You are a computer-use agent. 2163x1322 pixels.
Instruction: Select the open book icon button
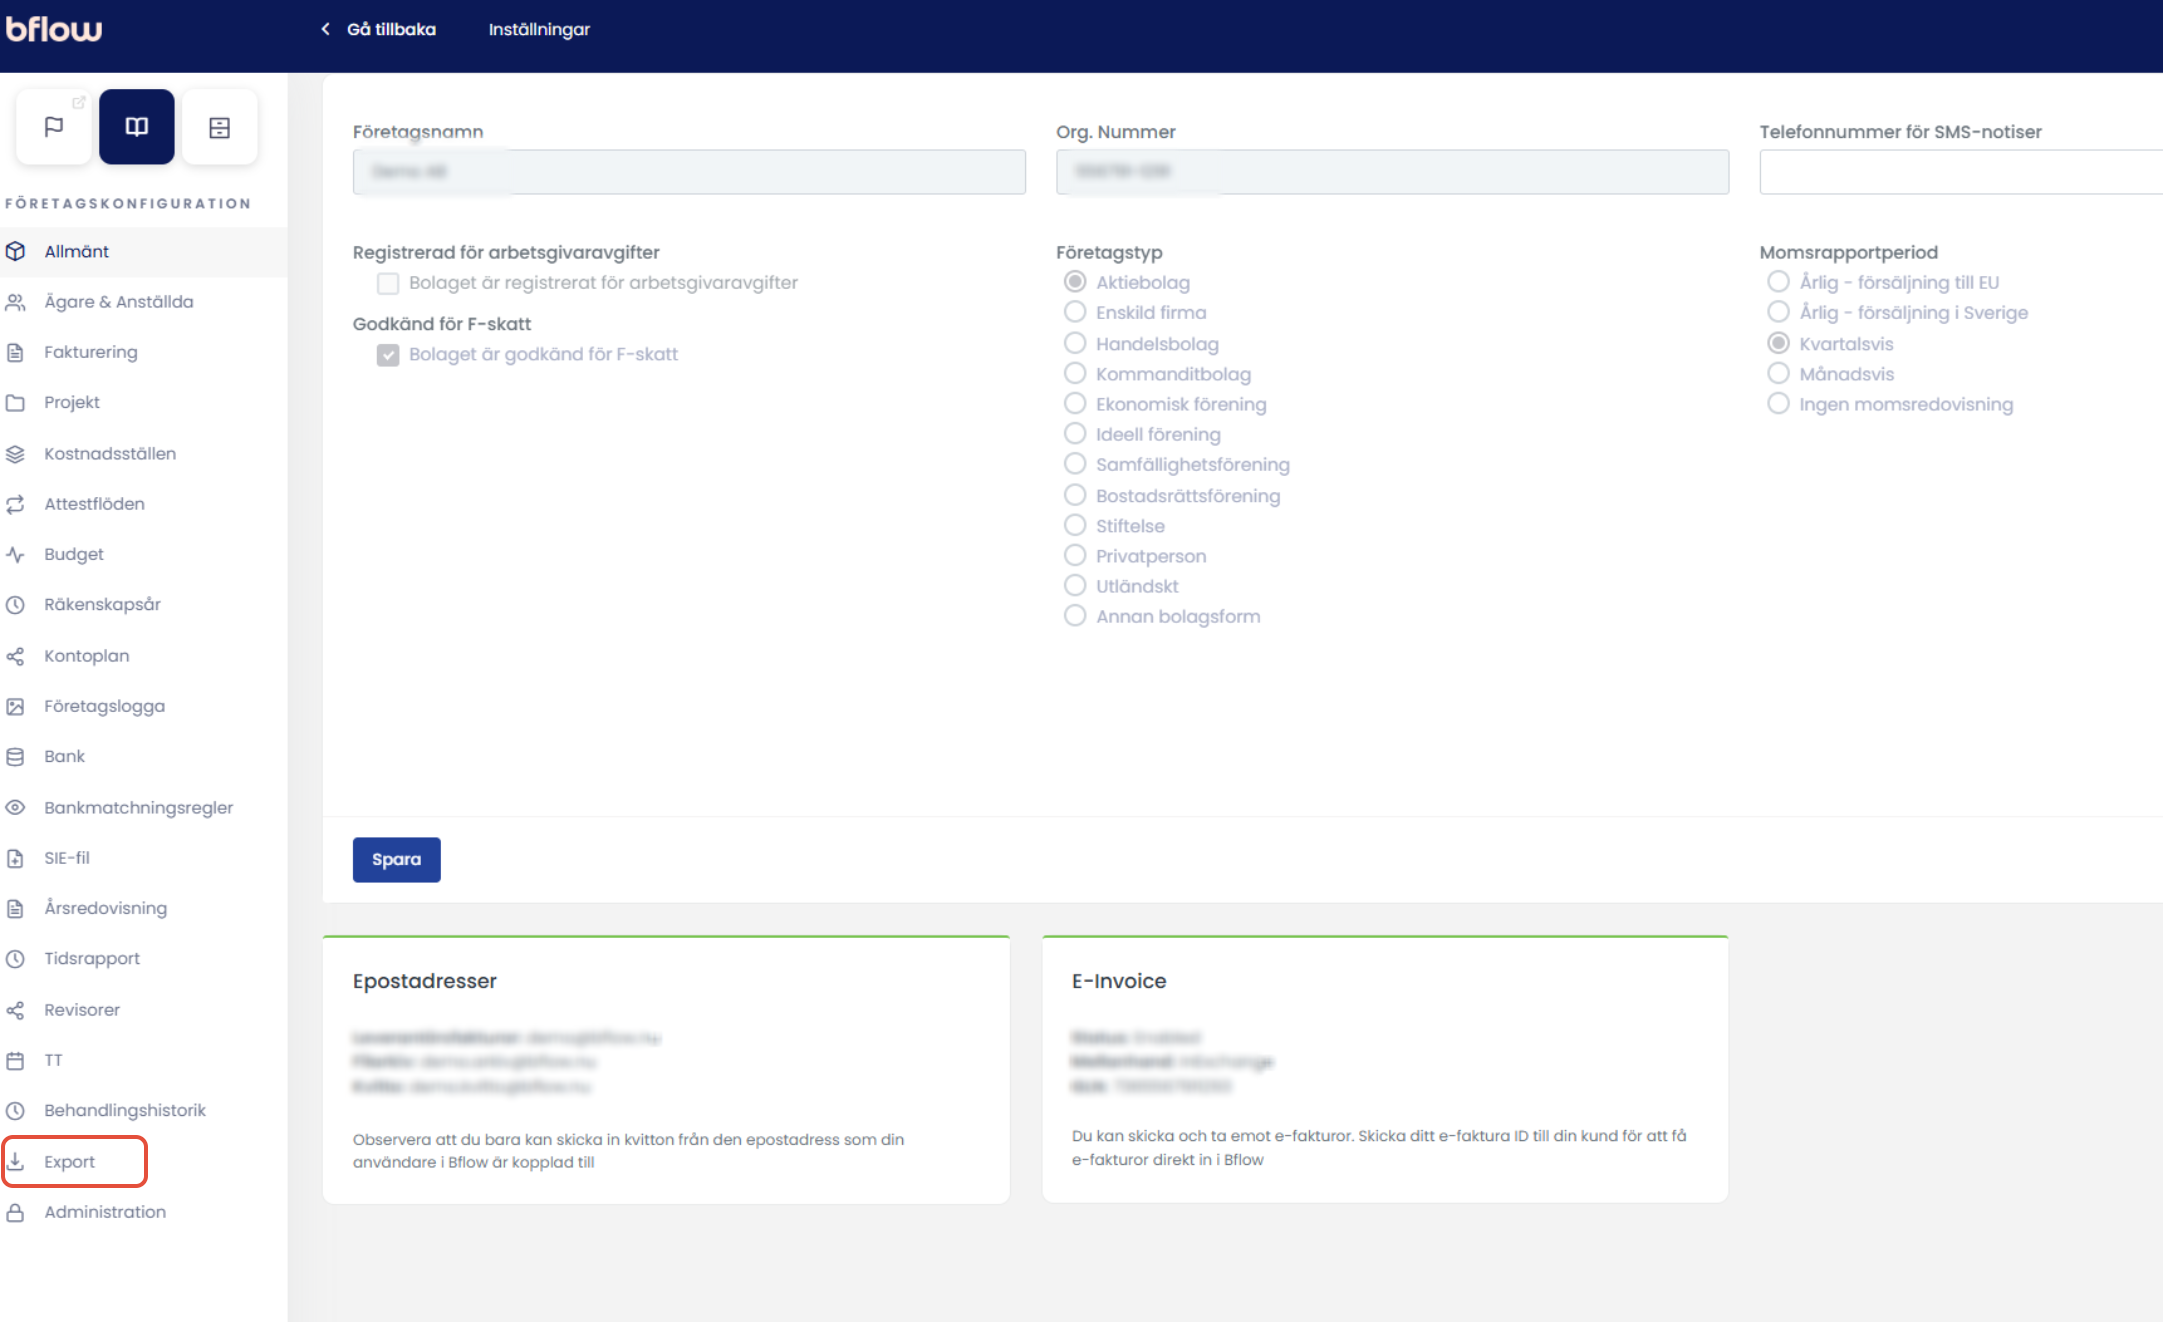coord(137,127)
